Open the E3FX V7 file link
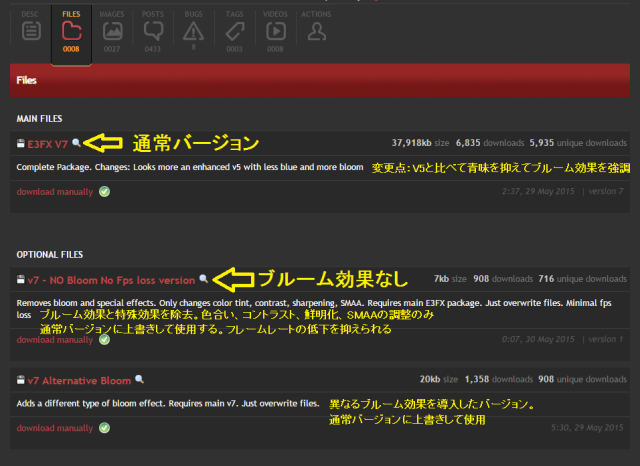 [47, 144]
